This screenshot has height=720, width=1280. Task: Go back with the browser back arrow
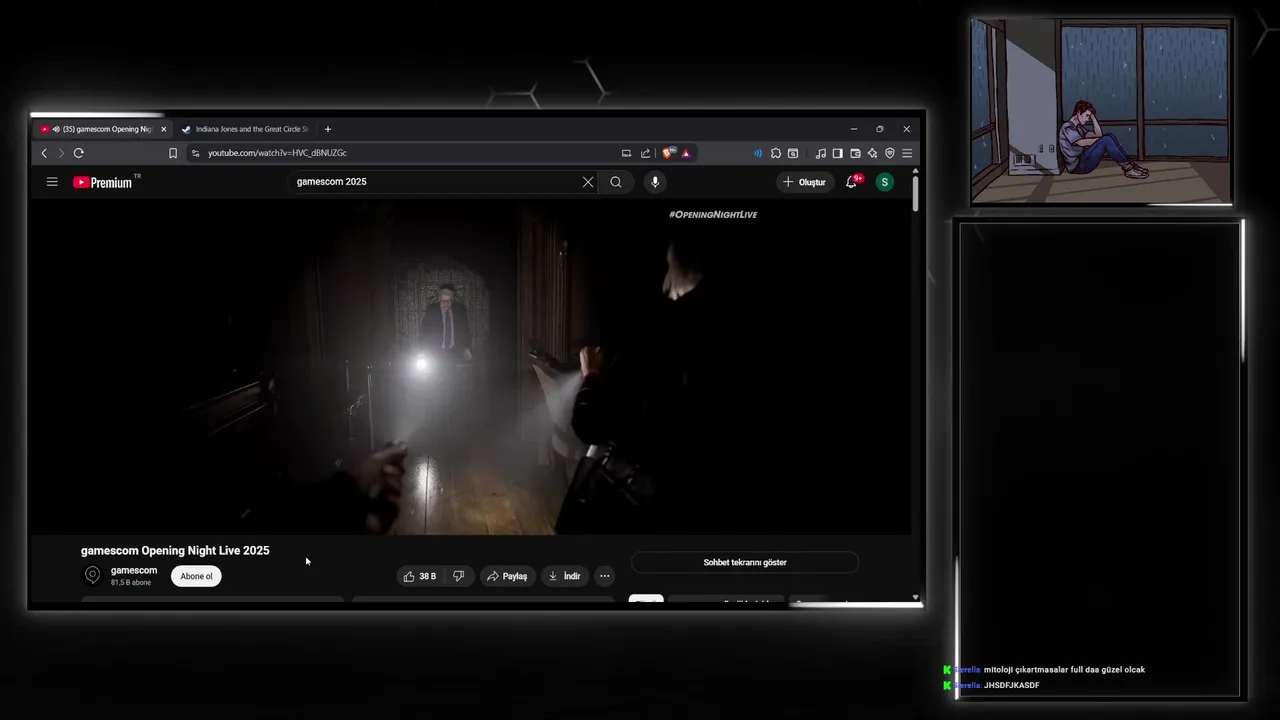click(44, 153)
